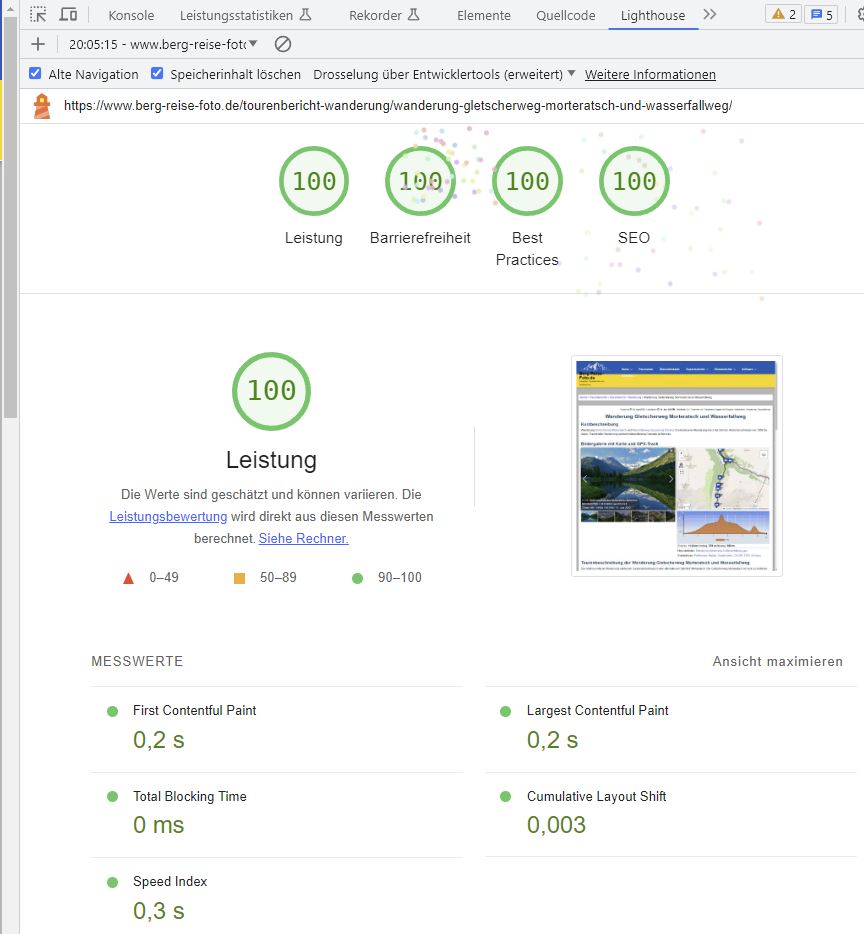The image size is (864, 934).
Task: Show more DevTools tabs chevron
Action: (709, 14)
